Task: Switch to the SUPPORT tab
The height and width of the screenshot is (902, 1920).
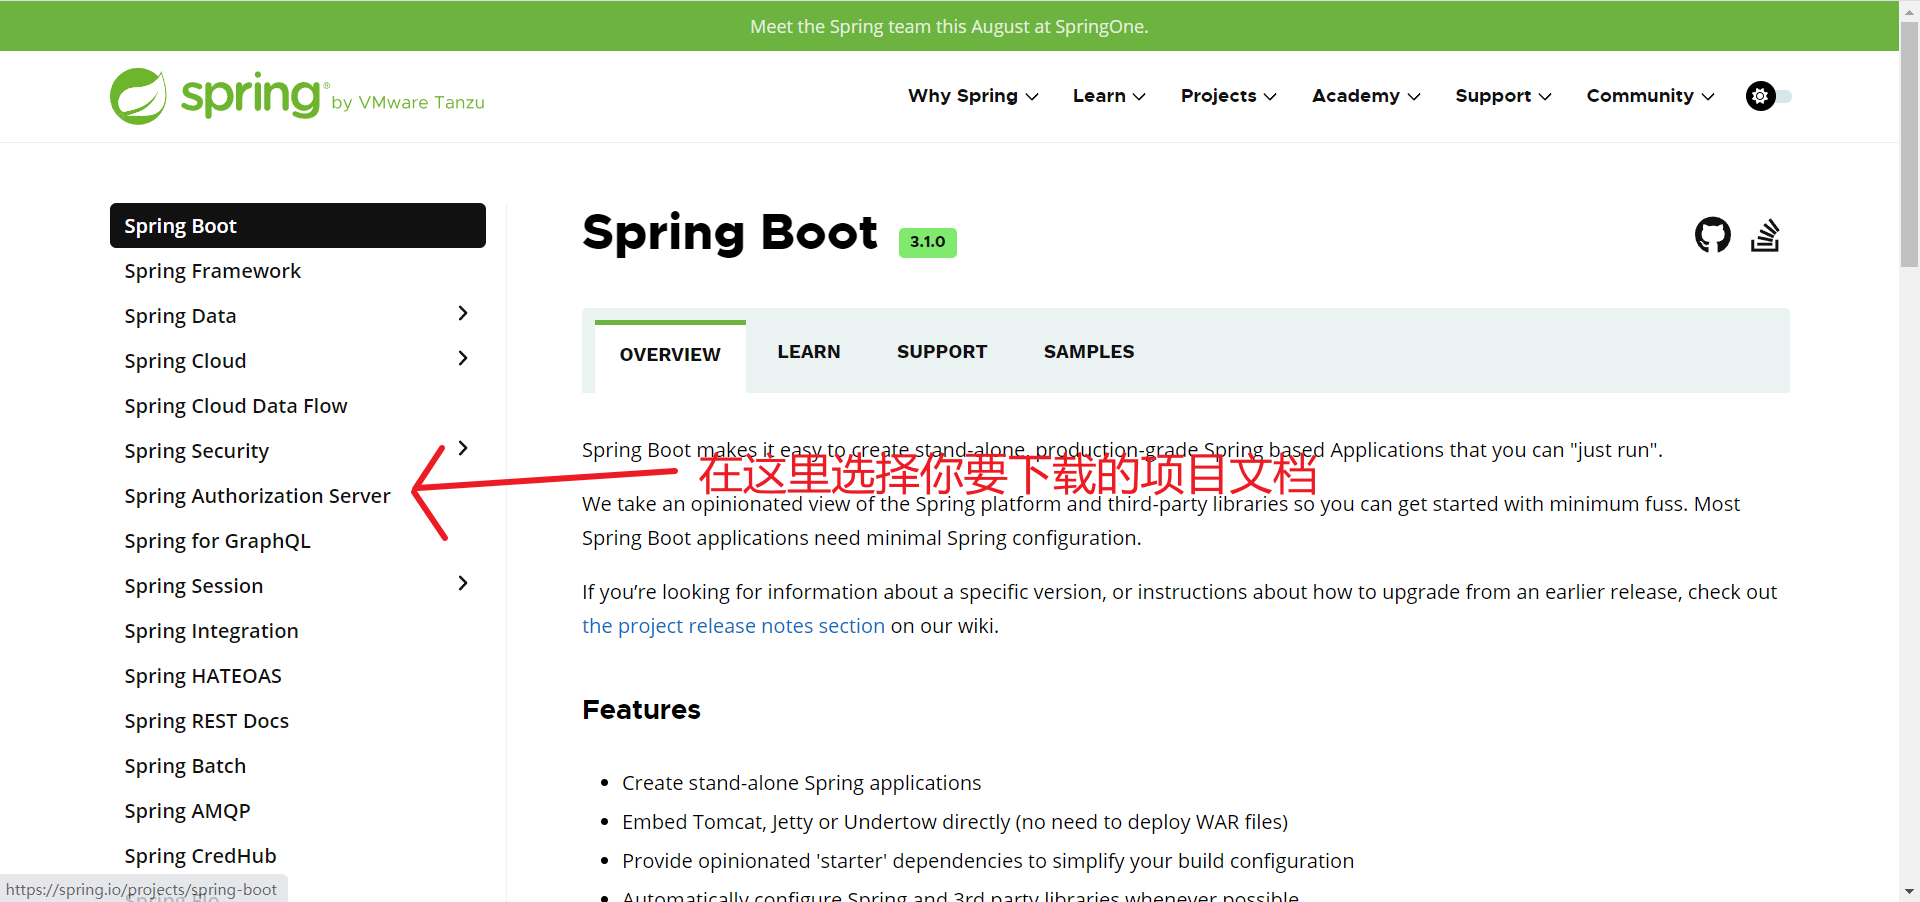Action: pyautogui.click(x=942, y=352)
